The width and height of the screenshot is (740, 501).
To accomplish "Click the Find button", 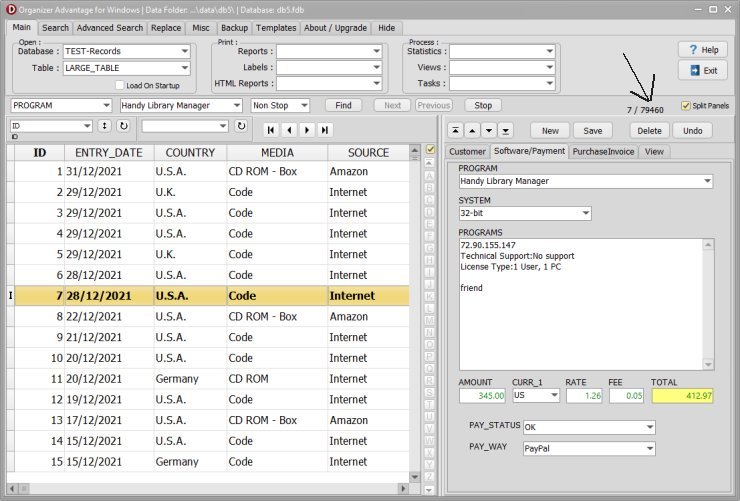I will click(344, 105).
